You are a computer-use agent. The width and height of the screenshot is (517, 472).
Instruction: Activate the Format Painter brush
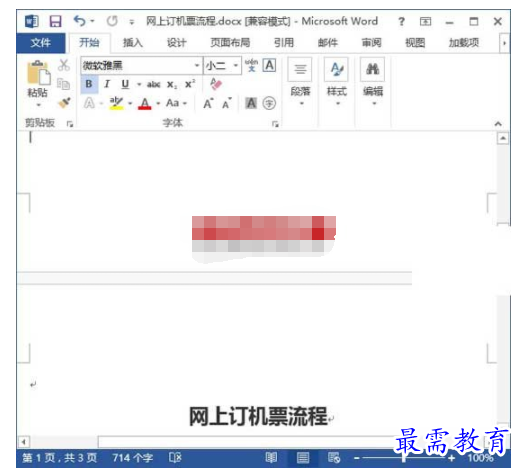pyautogui.click(x=64, y=103)
